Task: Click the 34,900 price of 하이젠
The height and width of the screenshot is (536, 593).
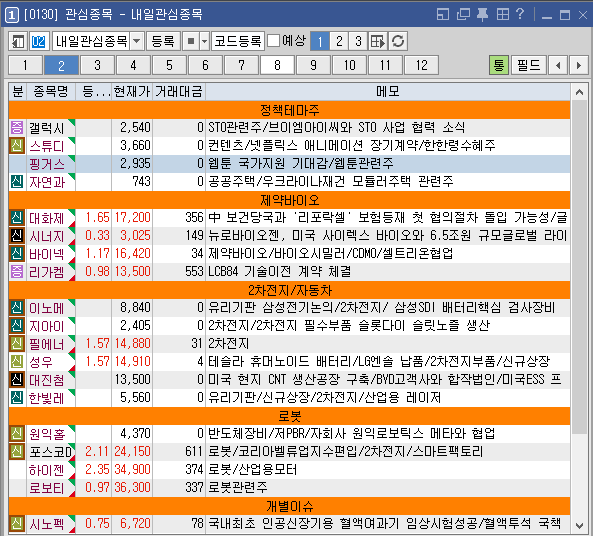Action: pos(132,470)
